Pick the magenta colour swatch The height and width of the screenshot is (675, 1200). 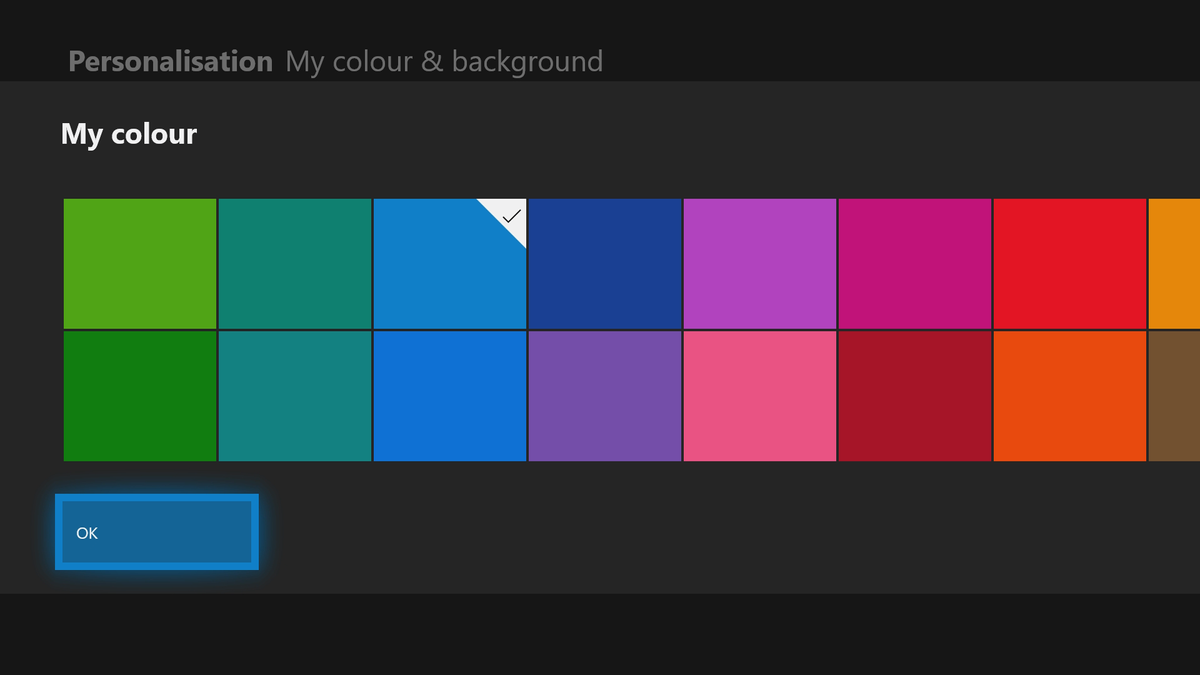click(915, 263)
